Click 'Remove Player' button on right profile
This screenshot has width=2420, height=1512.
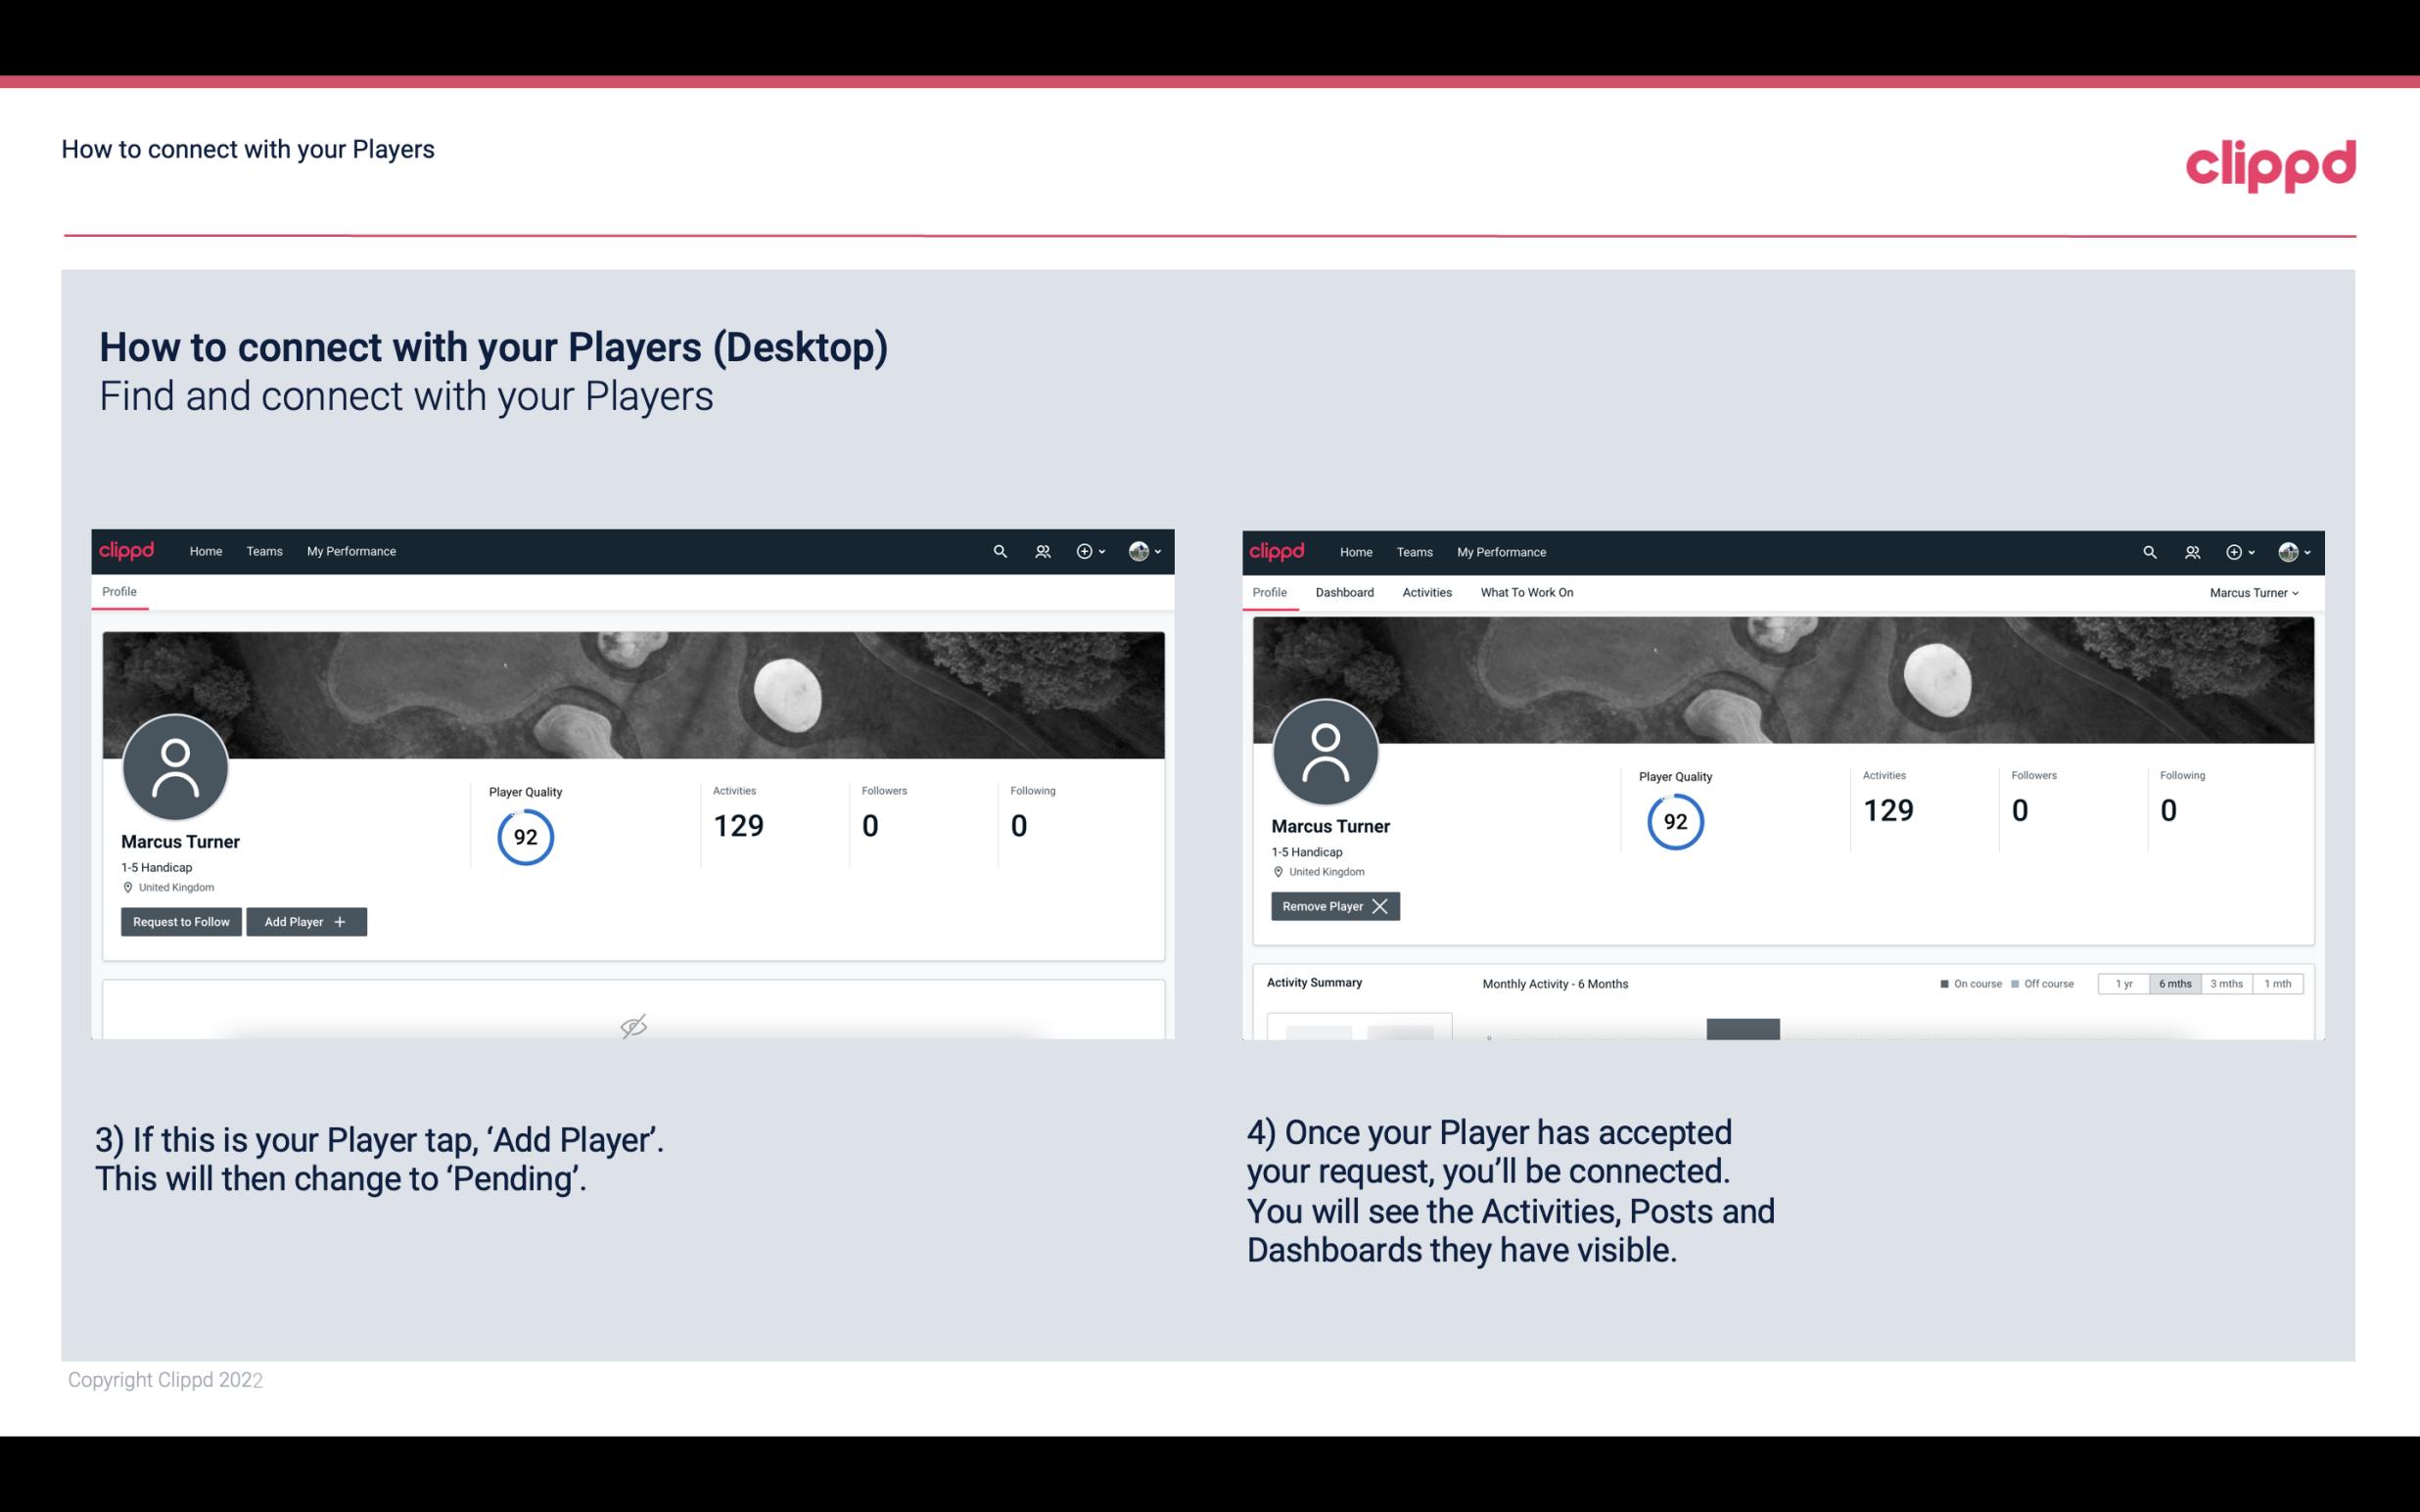pyautogui.click(x=1331, y=906)
